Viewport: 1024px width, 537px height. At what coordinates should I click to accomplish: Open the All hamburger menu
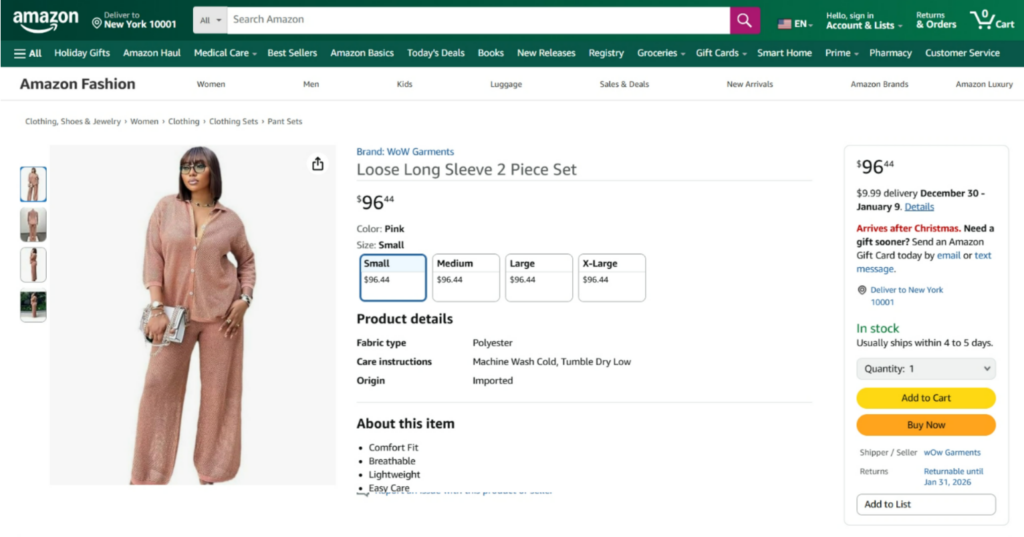tap(28, 53)
